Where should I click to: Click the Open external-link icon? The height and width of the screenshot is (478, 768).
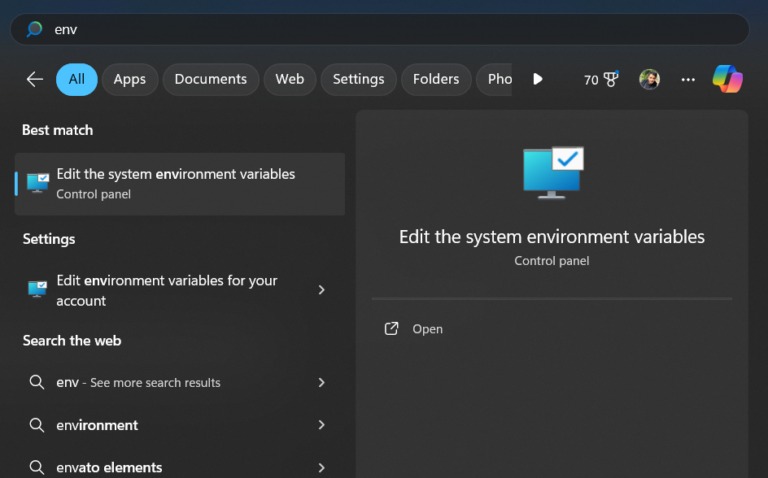point(392,328)
